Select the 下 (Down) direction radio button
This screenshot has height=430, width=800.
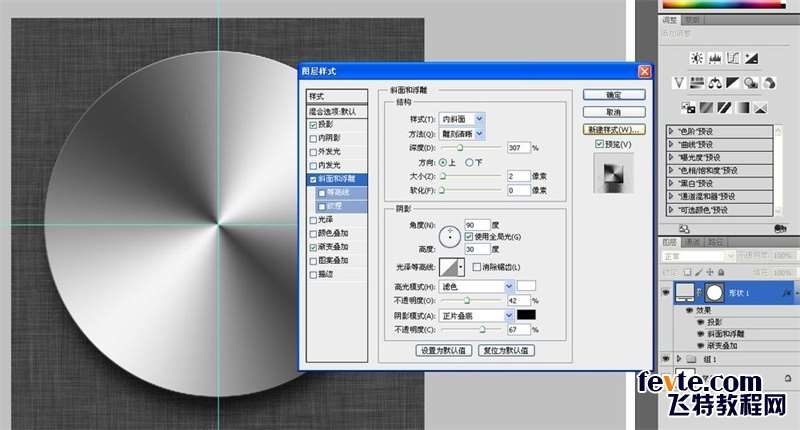tap(469, 163)
